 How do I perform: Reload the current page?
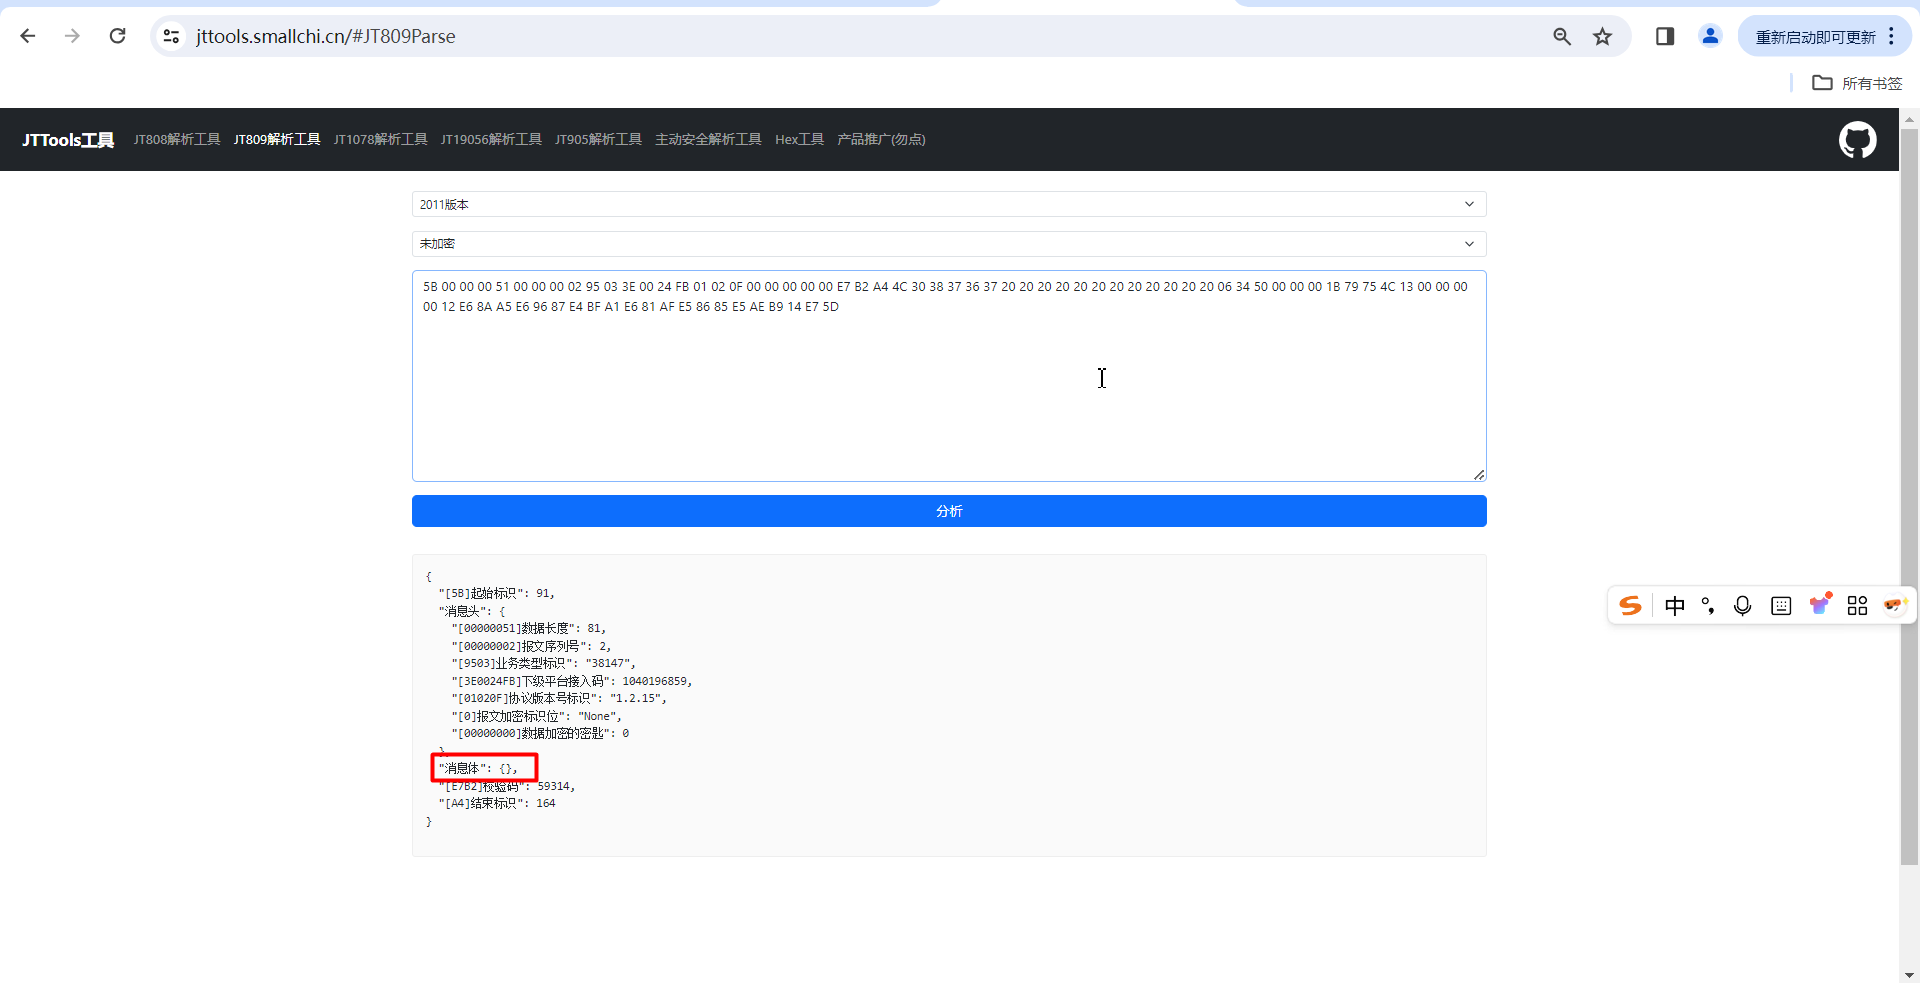[117, 36]
